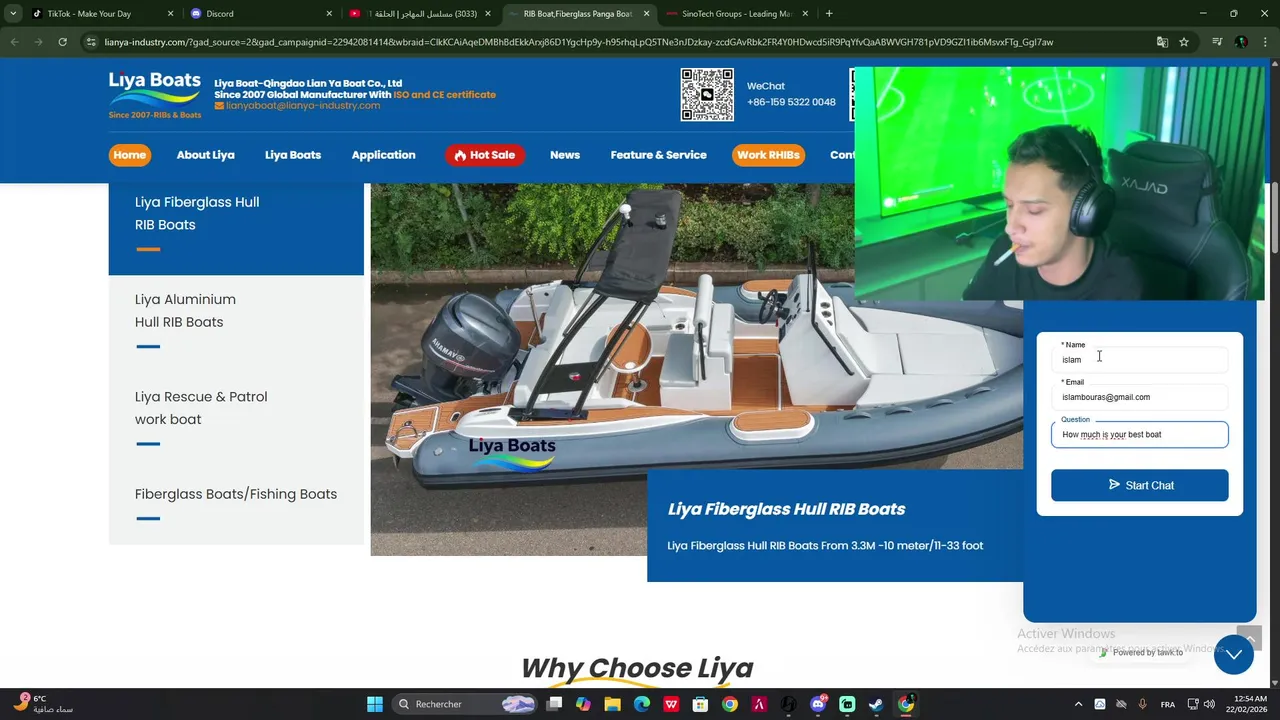
Task: Open the Application menu item
Action: (383, 155)
